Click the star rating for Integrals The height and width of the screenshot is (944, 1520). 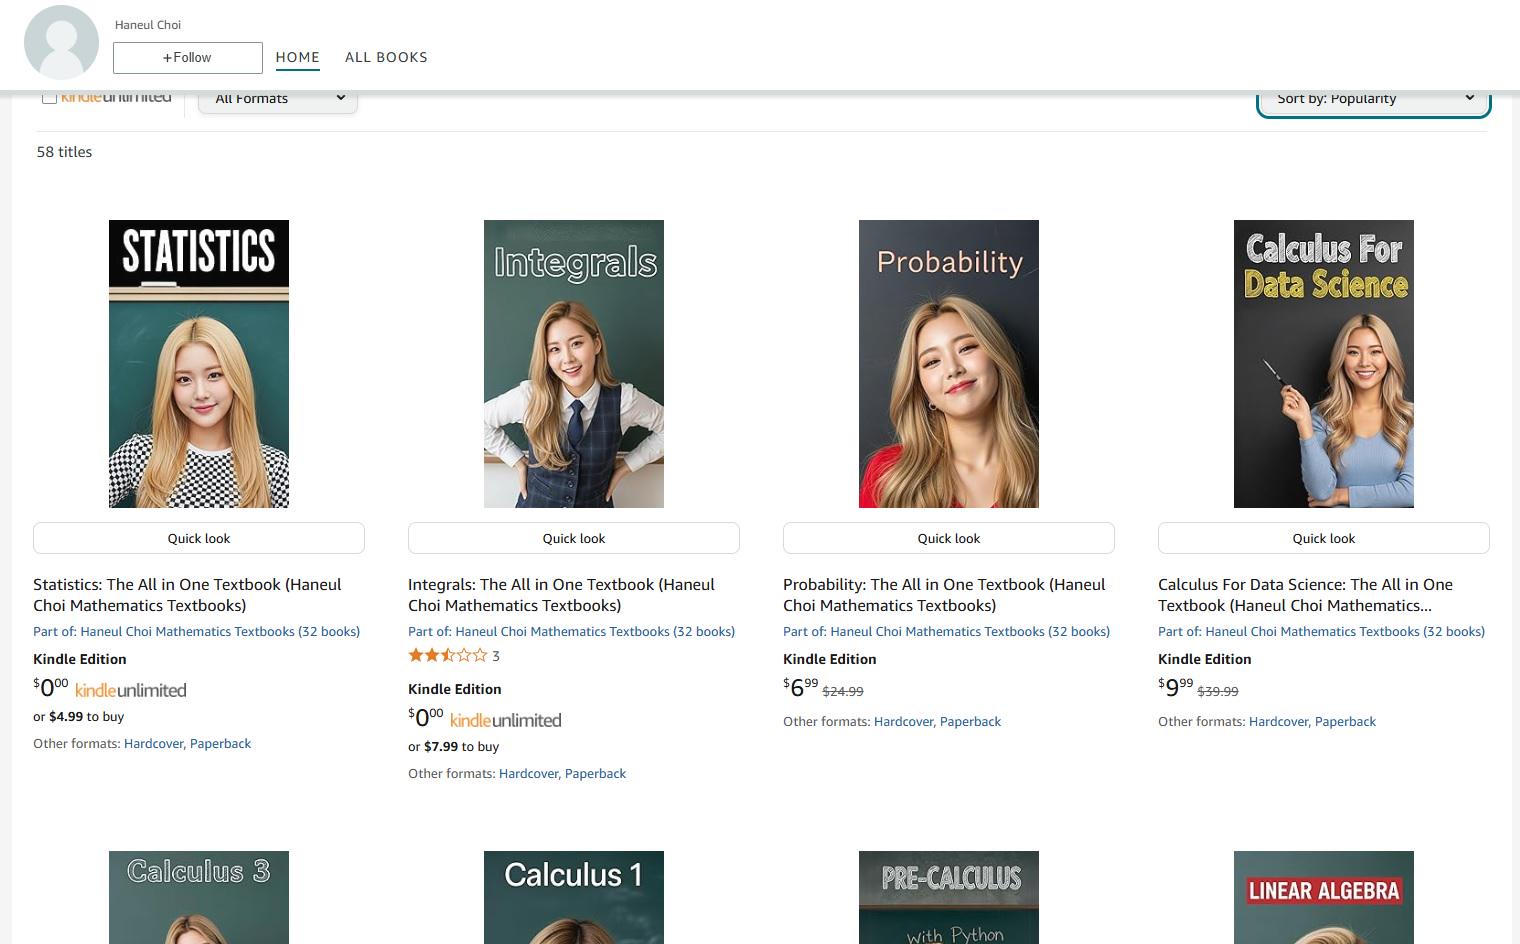(x=447, y=656)
